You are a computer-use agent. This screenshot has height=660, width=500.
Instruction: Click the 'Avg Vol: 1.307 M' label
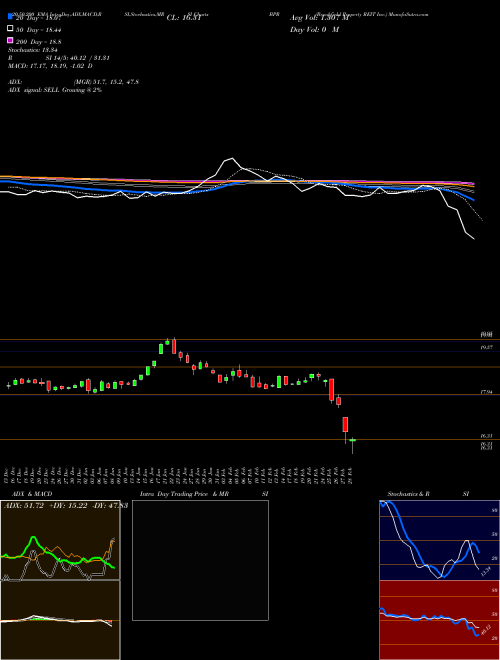[x=320, y=18]
